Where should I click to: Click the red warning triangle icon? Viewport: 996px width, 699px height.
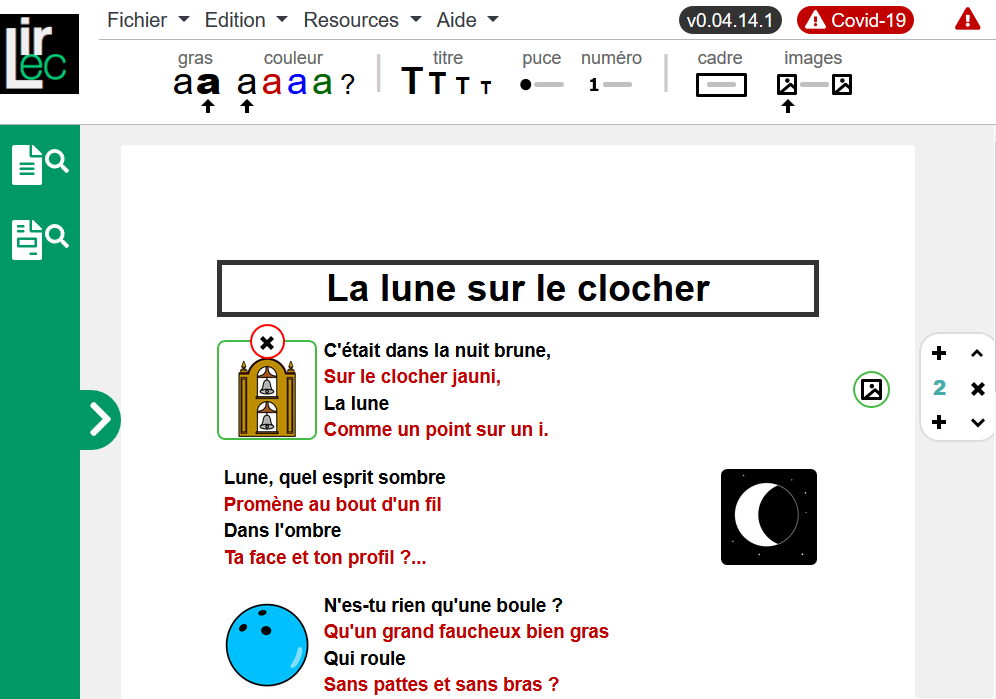click(967, 19)
